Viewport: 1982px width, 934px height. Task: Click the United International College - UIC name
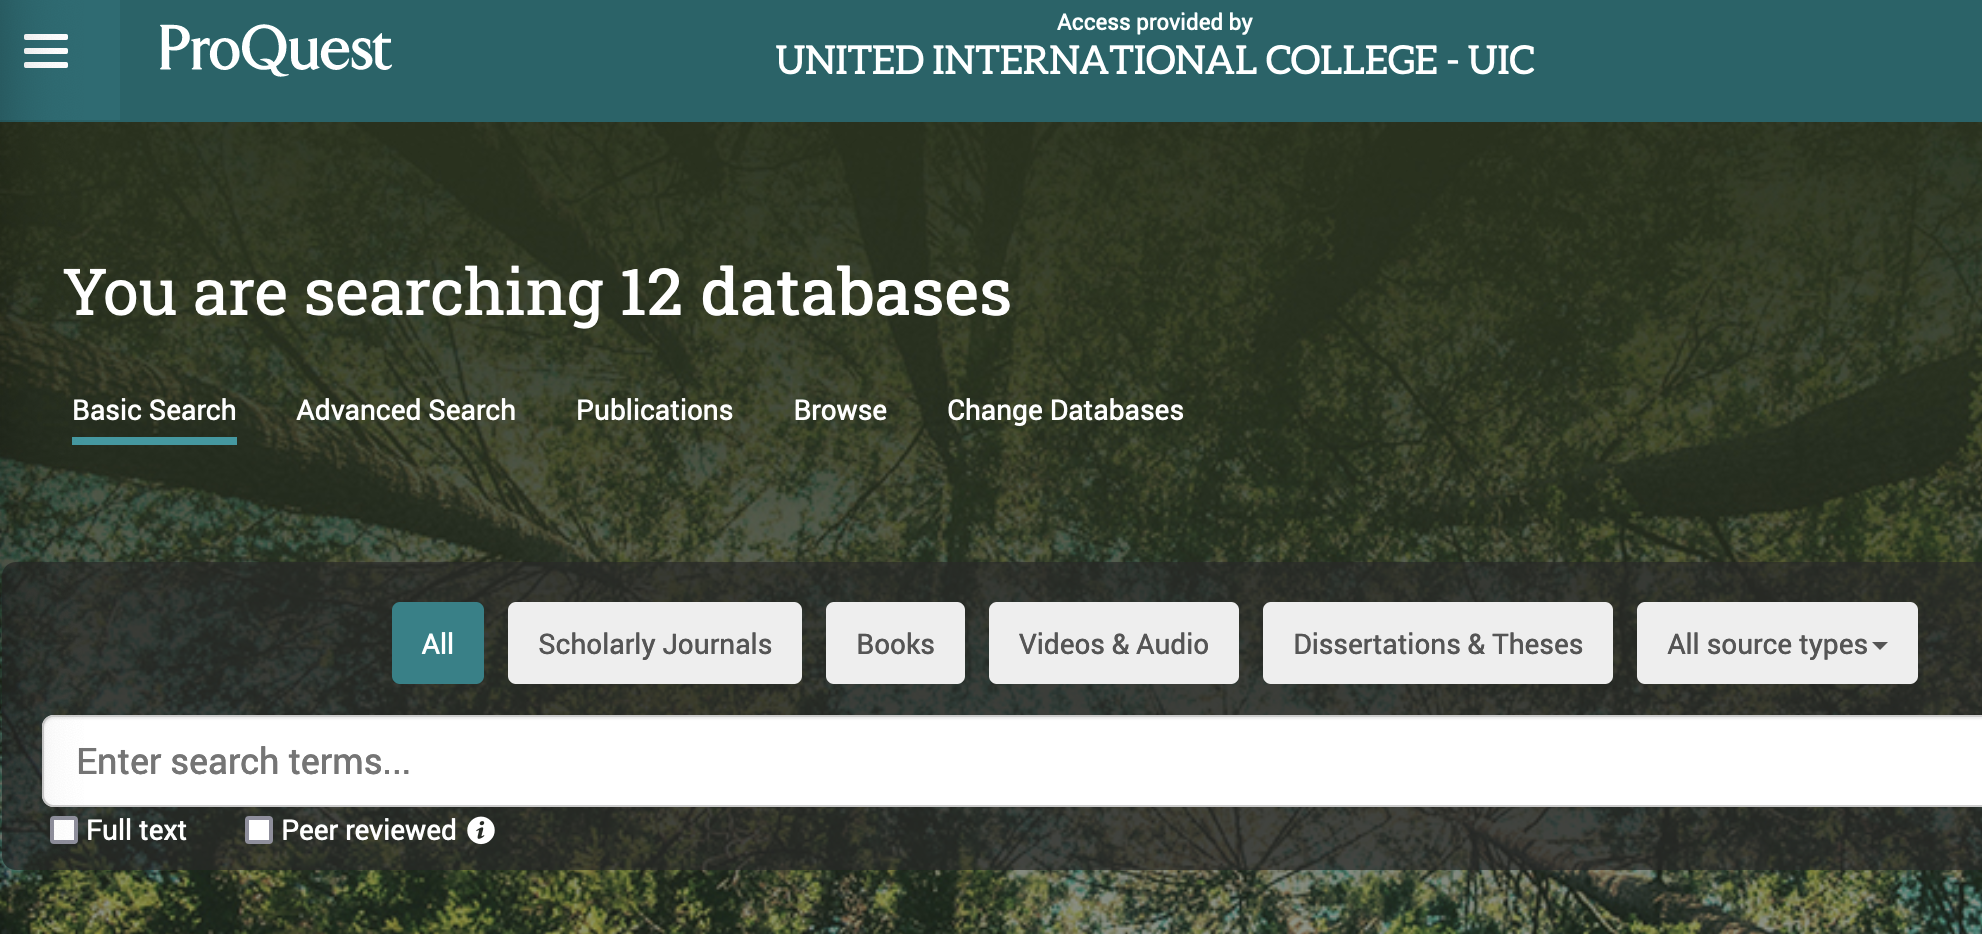1154,61
